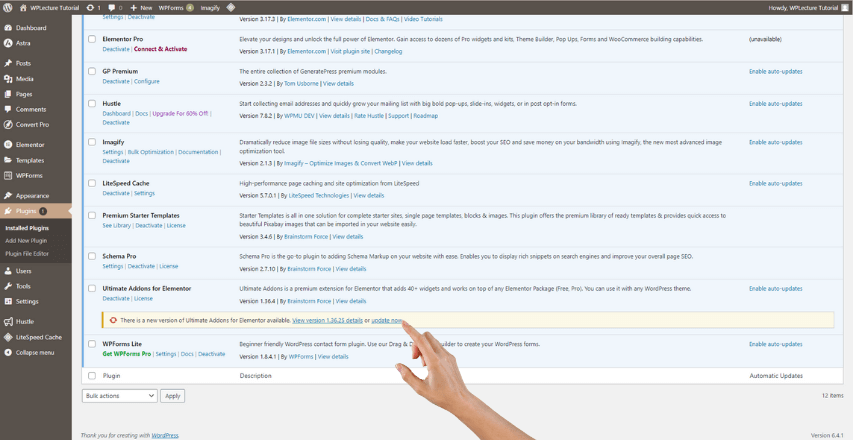The height and width of the screenshot is (440, 853).
Task: Select the WPForms Lite checkbox
Action: [x=92, y=344]
